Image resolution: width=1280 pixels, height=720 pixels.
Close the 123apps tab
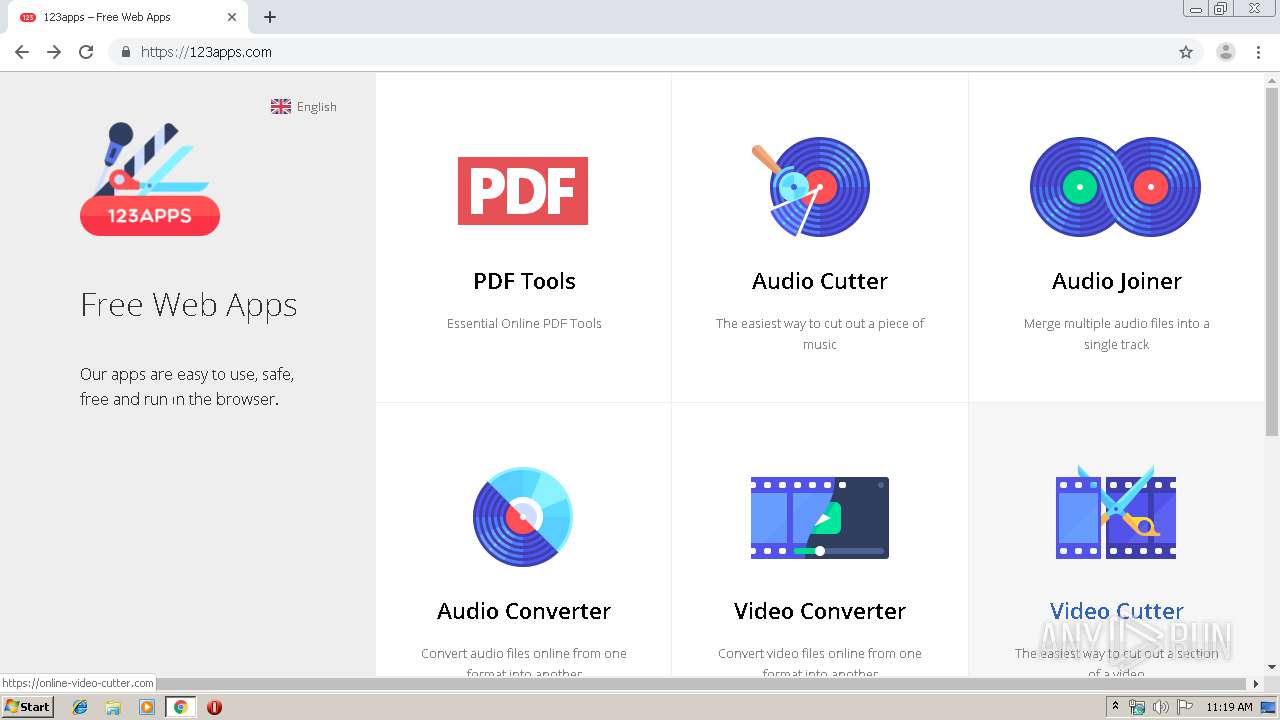coord(232,17)
